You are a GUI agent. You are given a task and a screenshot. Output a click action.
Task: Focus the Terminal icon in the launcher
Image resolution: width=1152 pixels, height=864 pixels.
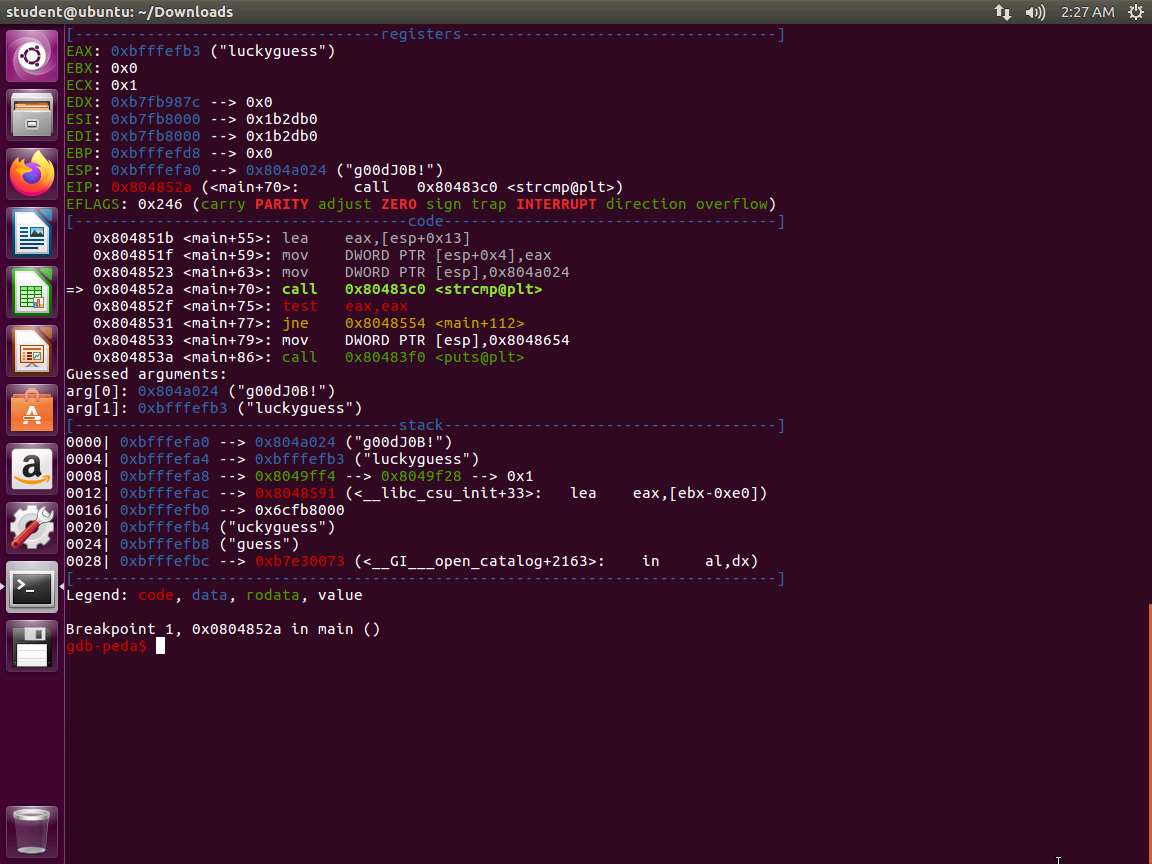click(x=32, y=588)
